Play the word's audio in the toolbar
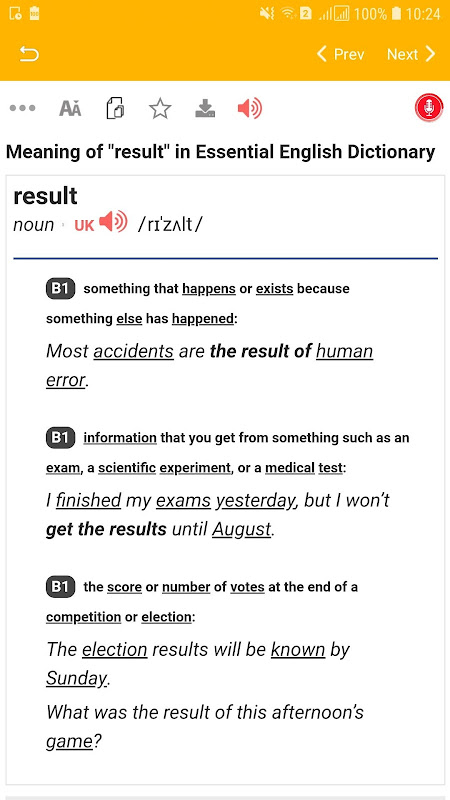This screenshot has width=450, height=800. click(x=249, y=108)
